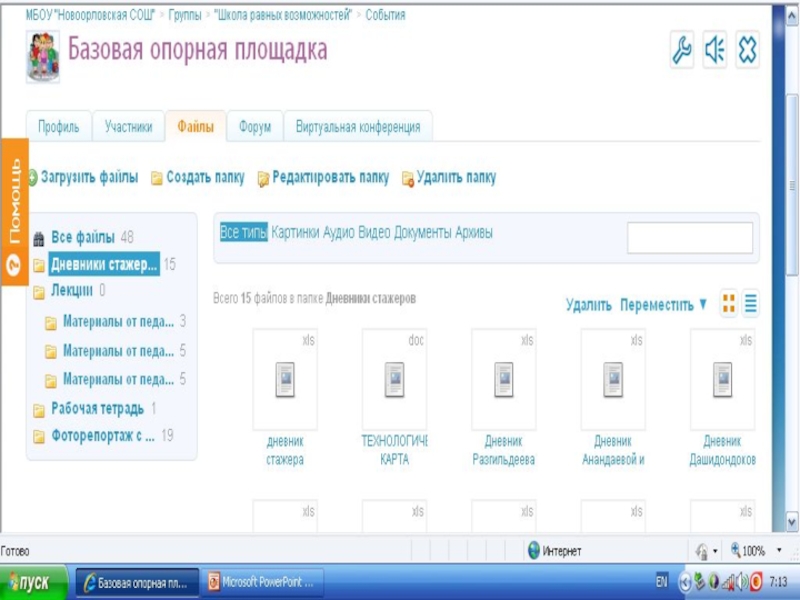Click the Рабочая тетрадь folder icon
This screenshot has width=800, height=600.
coord(39,410)
